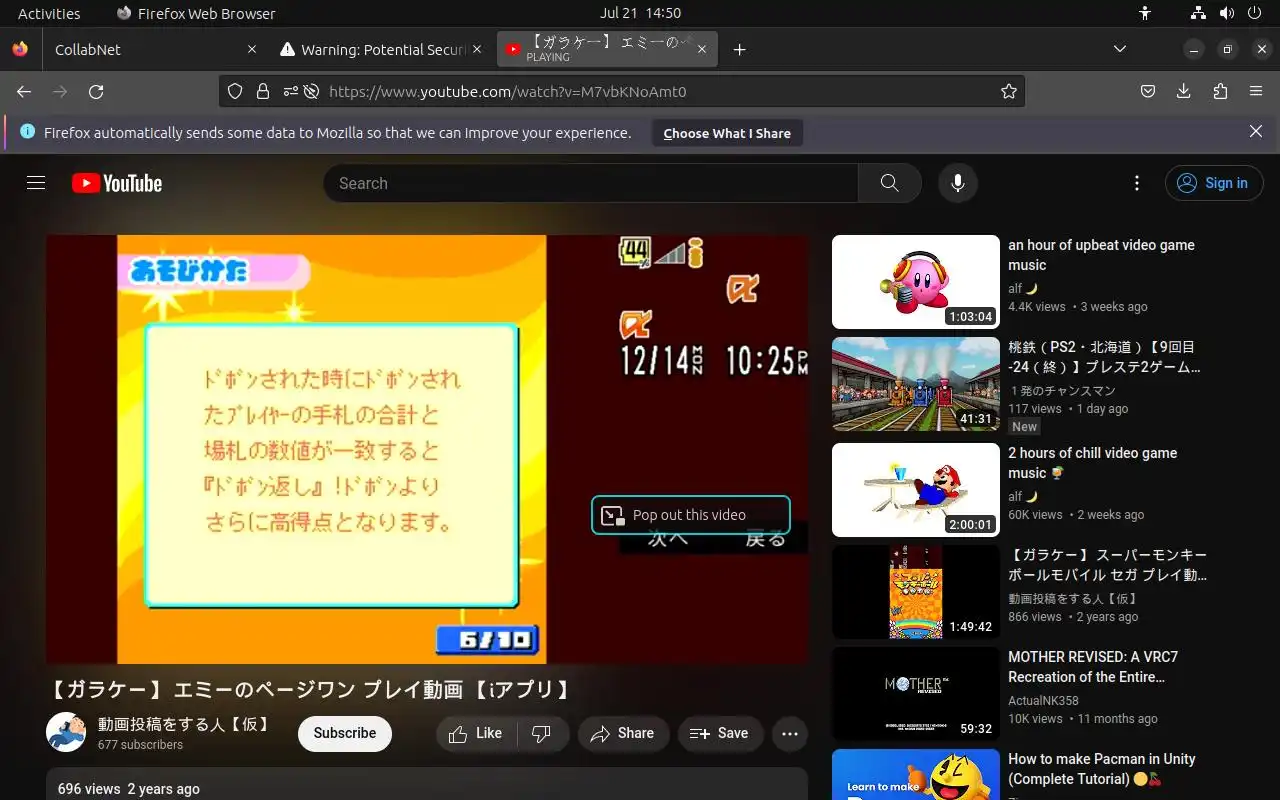Open YouTube settings three-dot menu

click(1137, 183)
